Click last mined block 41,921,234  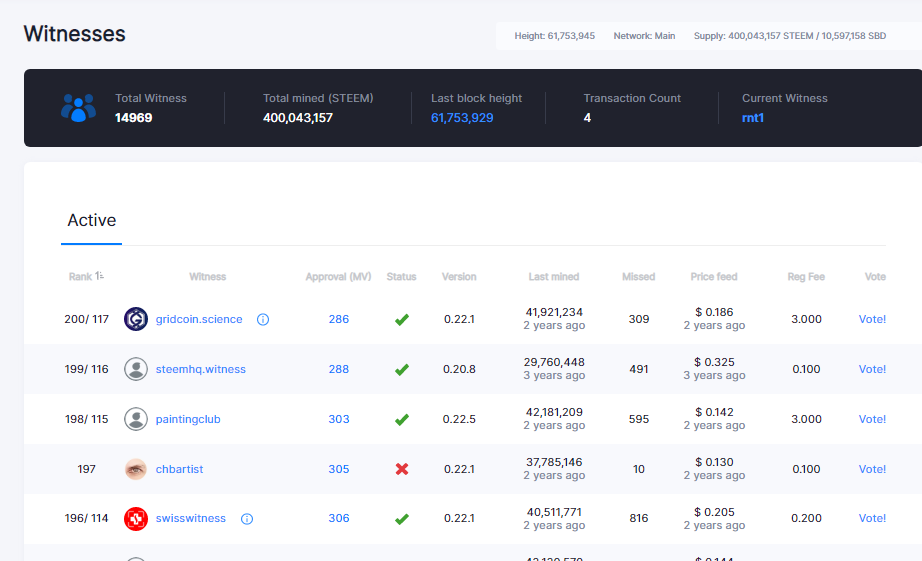coord(554,312)
